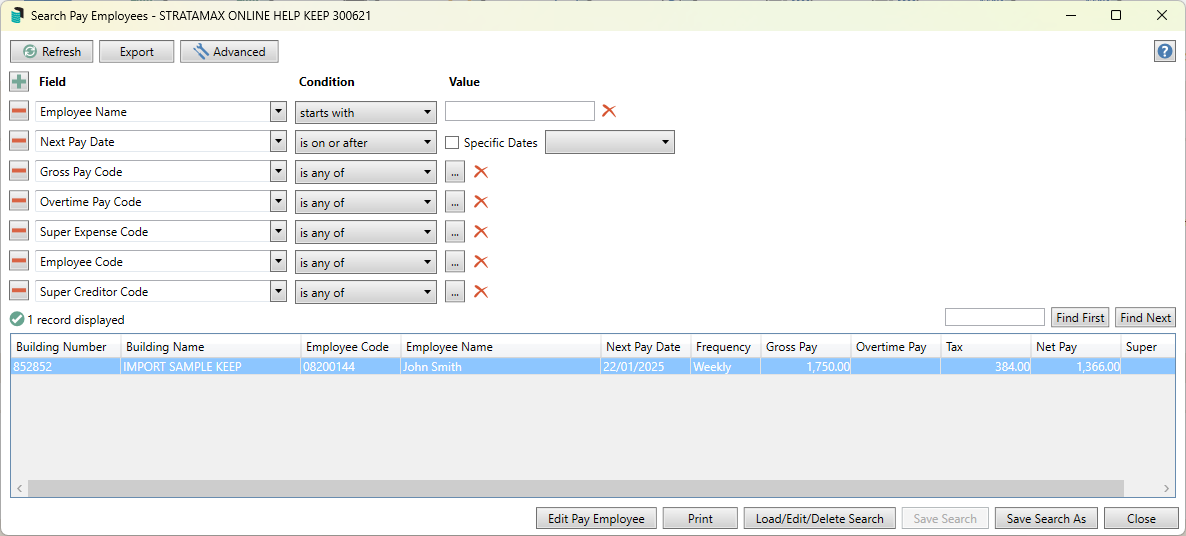Viewport: 1186px width, 536px height.
Task: Open Load/Edit/Delete Search
Action: coord(820,519)
